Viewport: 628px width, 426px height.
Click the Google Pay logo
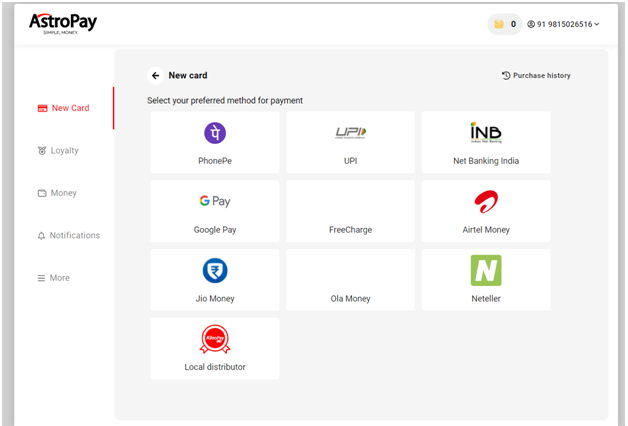click(215, 201)
